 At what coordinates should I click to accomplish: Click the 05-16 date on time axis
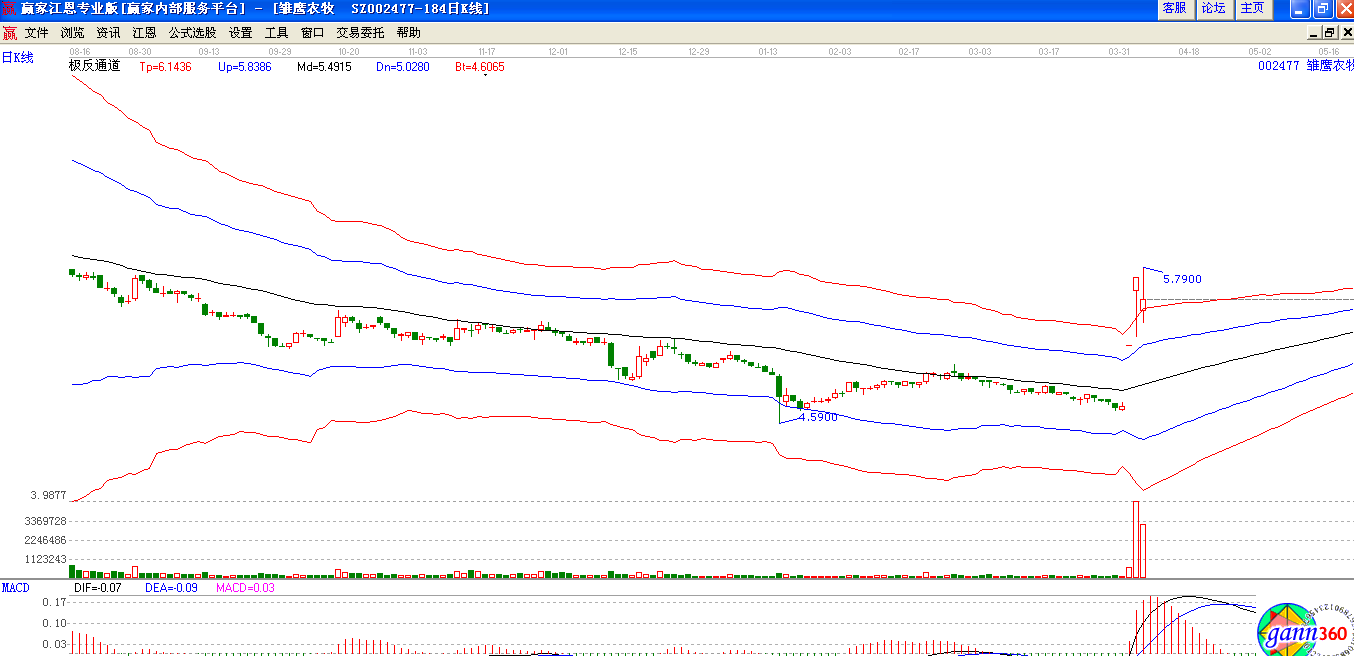tap(1329, 51)
